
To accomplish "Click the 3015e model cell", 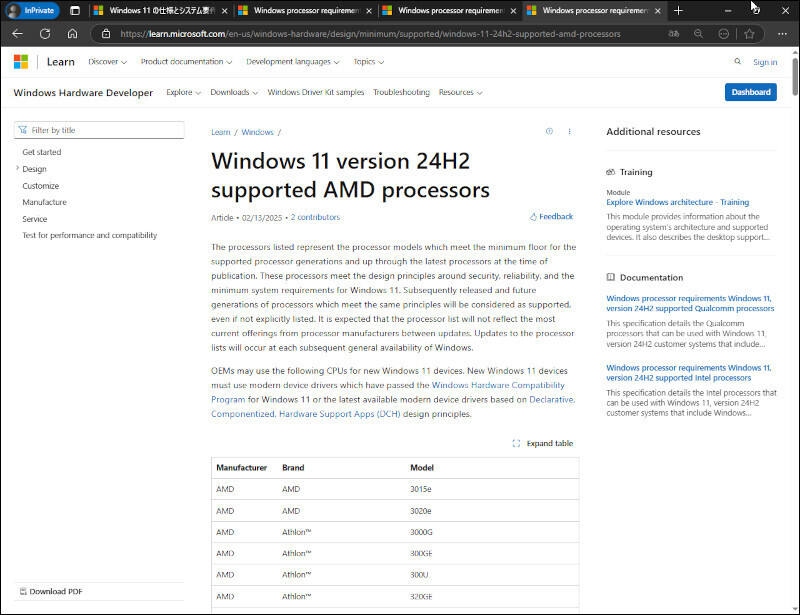I will 421,489.
